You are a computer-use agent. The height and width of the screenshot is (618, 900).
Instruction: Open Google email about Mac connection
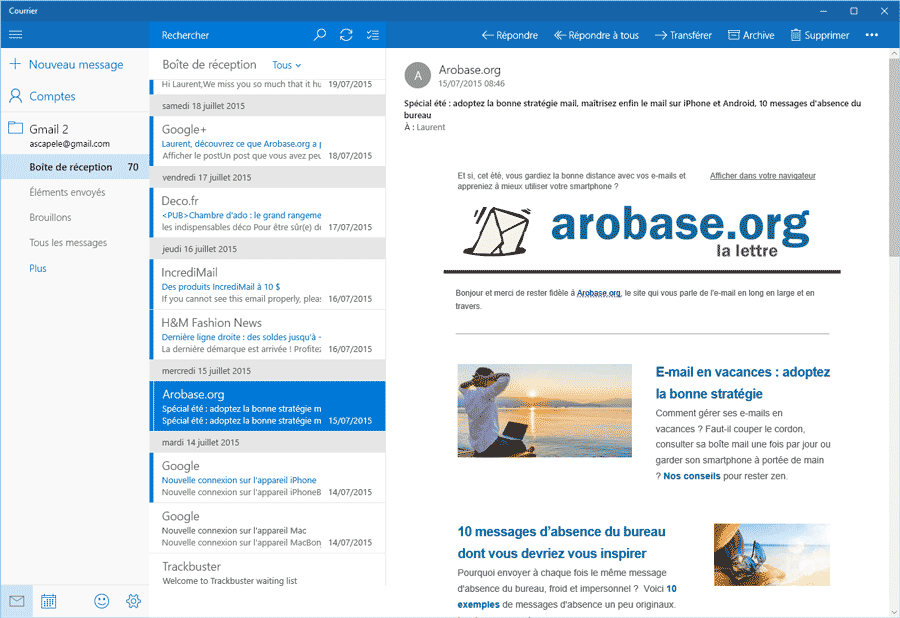[267, 528]
